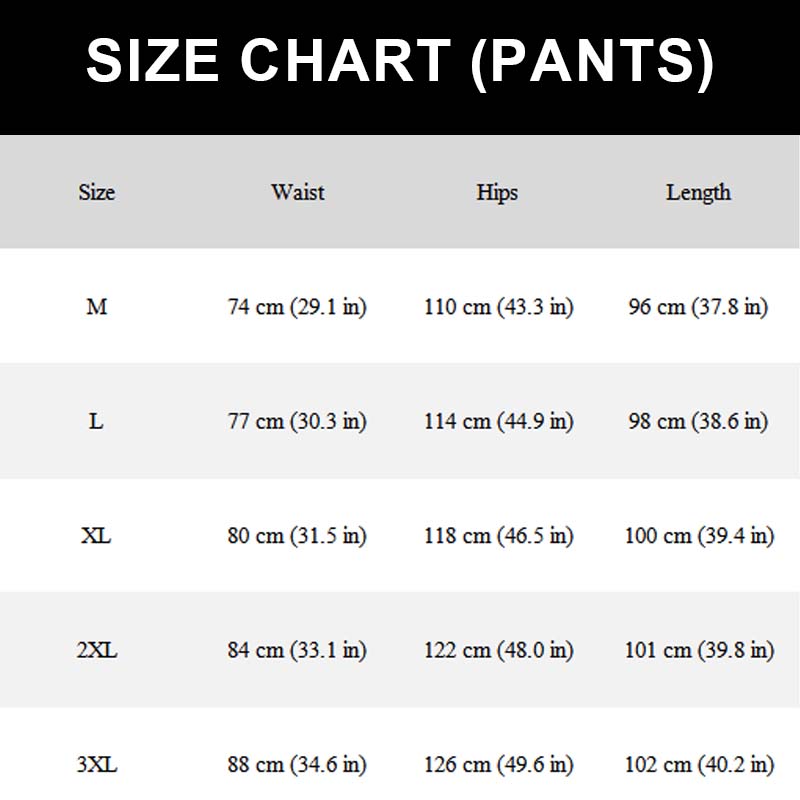Select the L size row label

pyautogui.click(x=96, y=421)
